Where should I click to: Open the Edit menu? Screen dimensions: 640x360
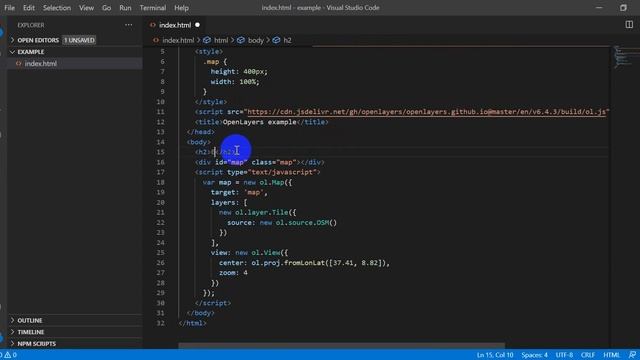coord(29,8)
